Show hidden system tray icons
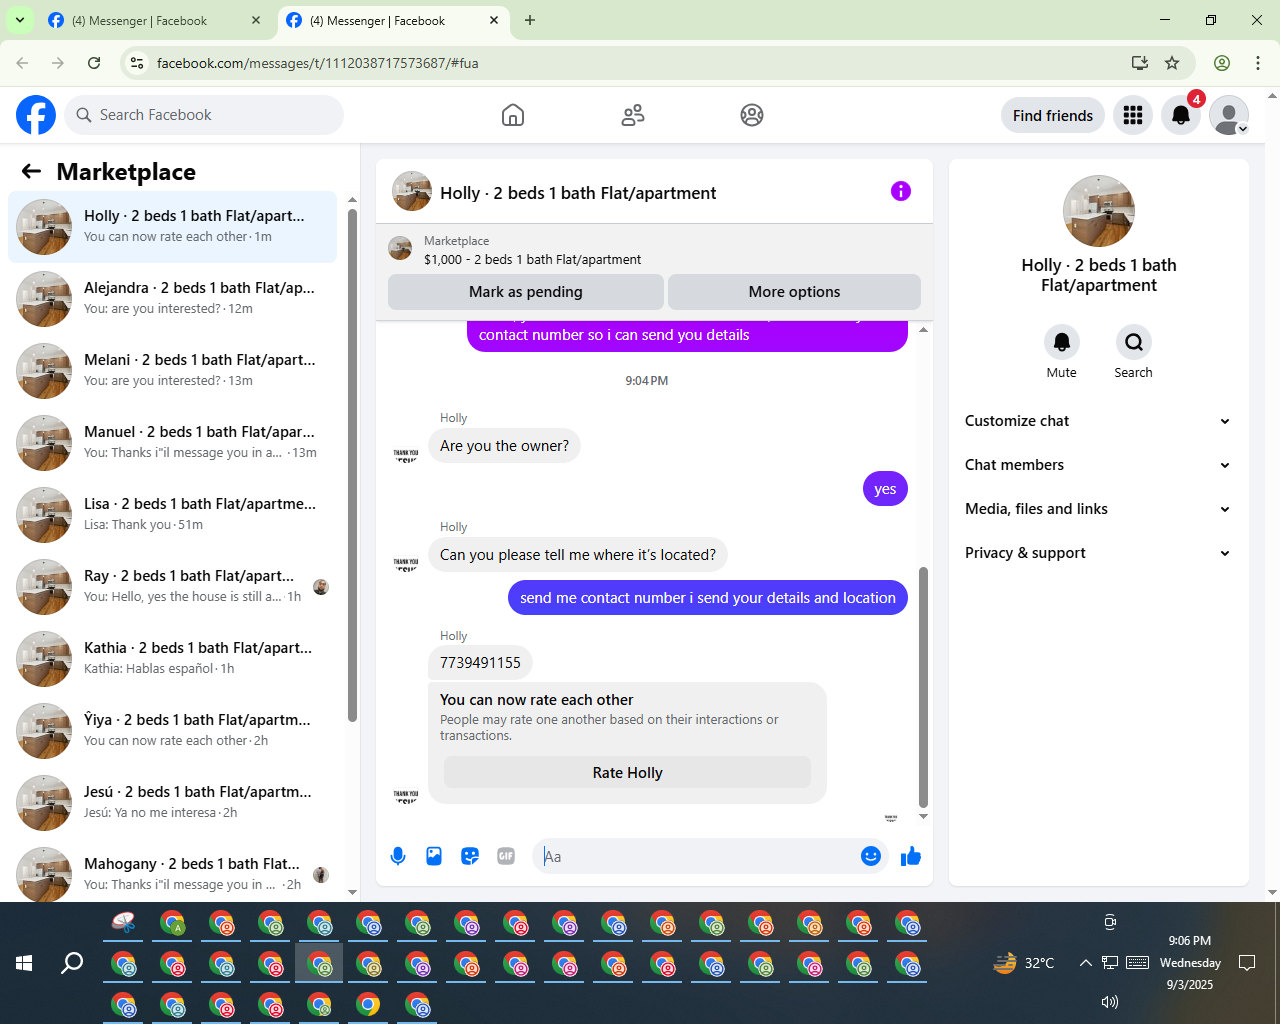 [1085, 963]
